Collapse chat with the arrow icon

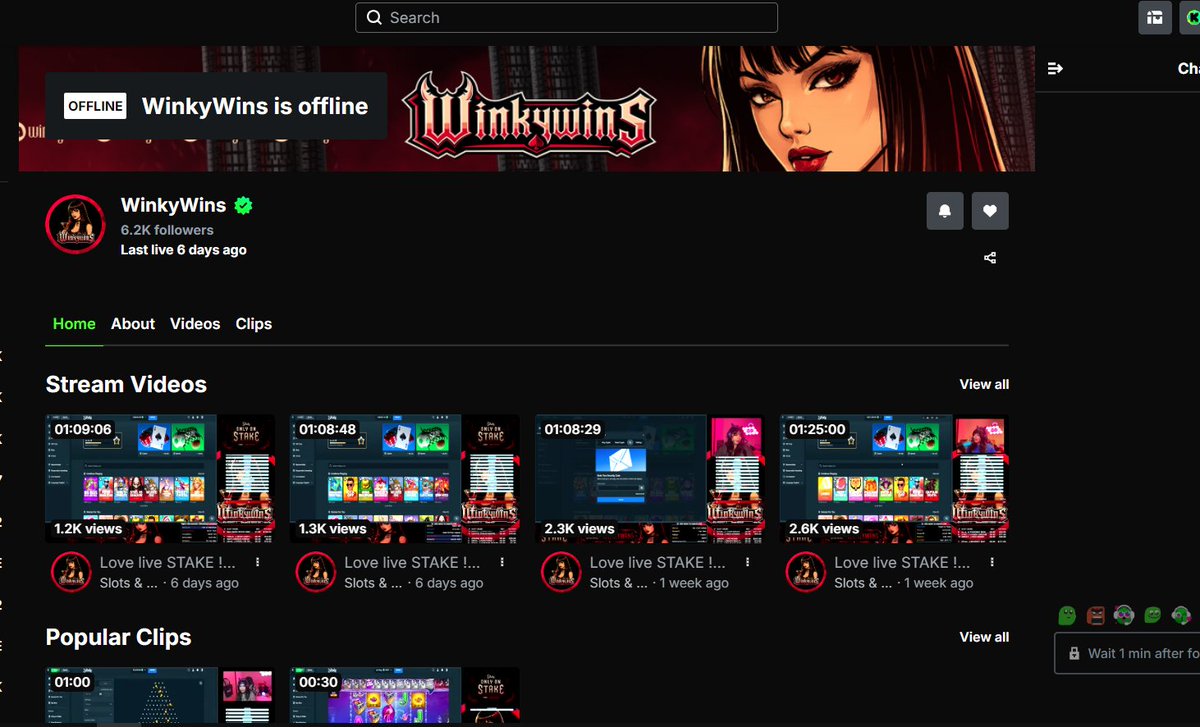[x=1055, y=68]
